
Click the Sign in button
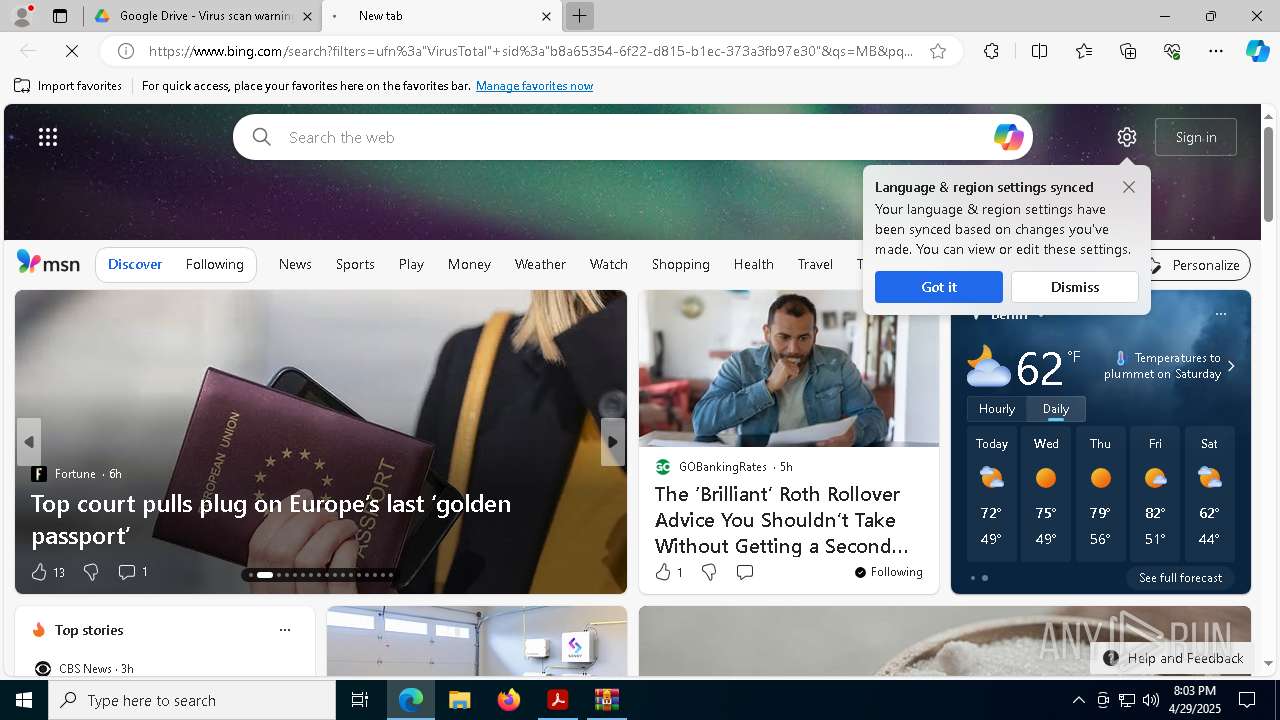click(x=1196, y=137)
